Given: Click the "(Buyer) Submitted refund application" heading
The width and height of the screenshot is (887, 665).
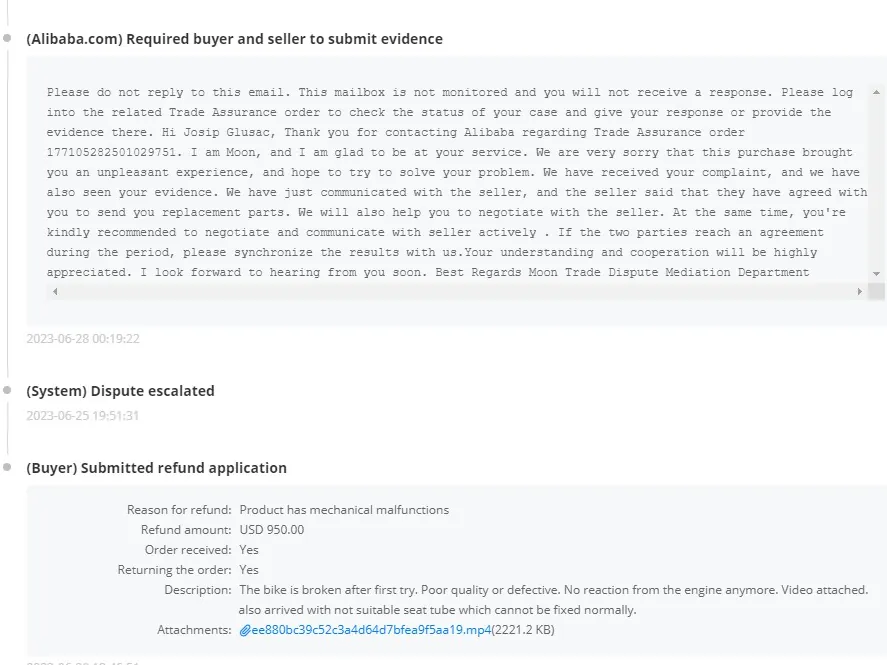Looking at the screenshot, I should pos(156,468).
